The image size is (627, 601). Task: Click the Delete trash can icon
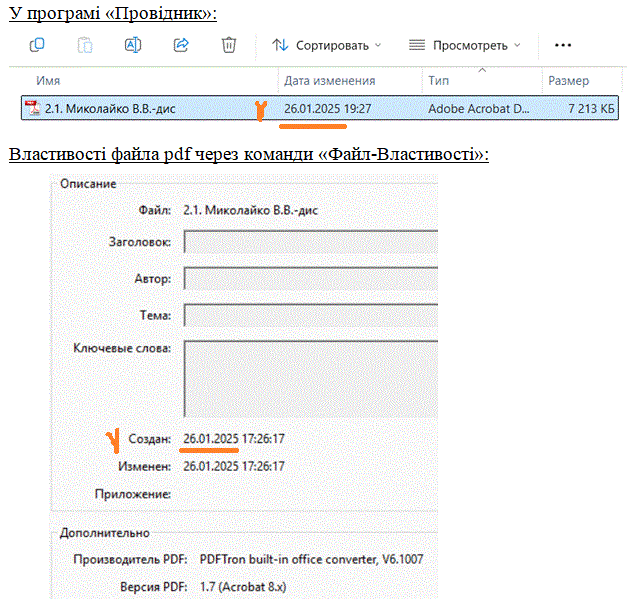229,45
